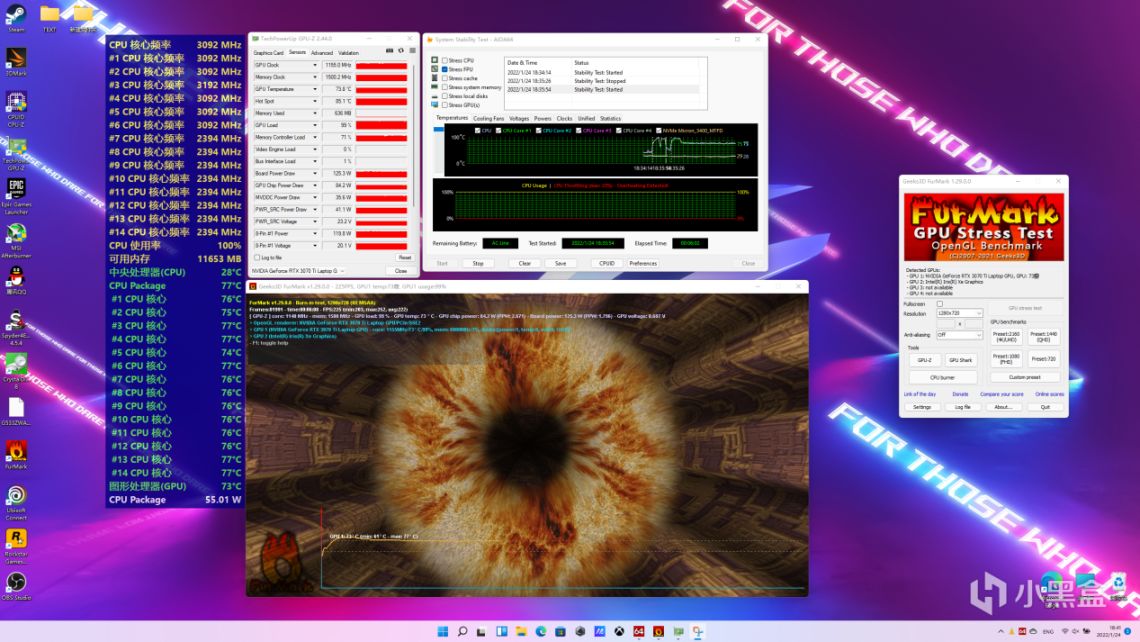Open File Explorer from taskbar

[521, 631]
